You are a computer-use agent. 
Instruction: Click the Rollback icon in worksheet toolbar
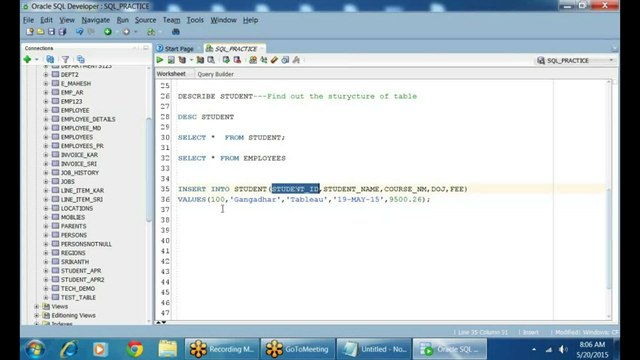point(237,60)
